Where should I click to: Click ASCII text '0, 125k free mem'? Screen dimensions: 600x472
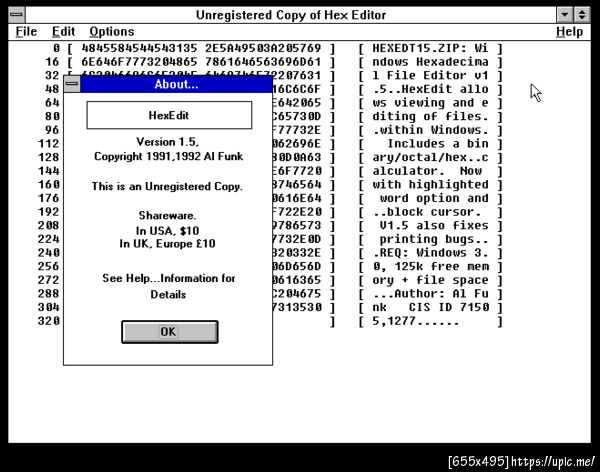pos(430,266)
